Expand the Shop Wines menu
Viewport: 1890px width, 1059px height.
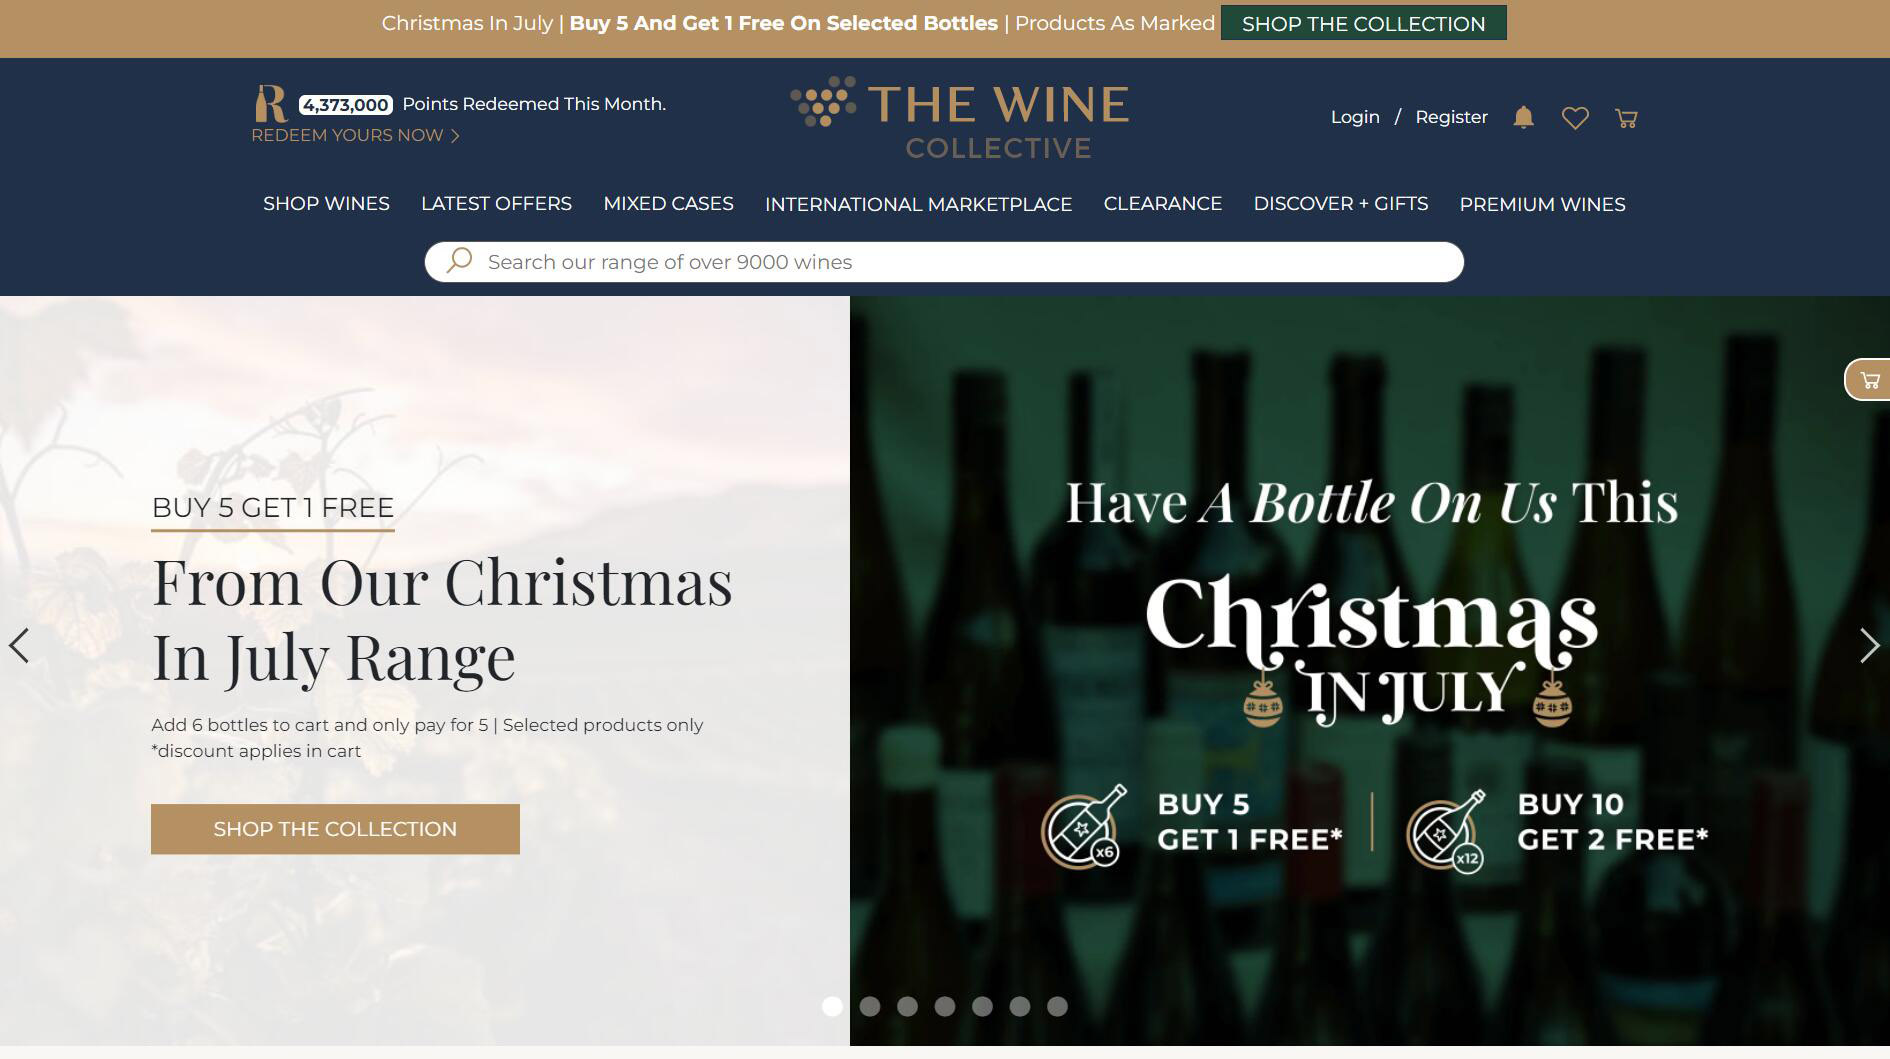tap(326, 204)
